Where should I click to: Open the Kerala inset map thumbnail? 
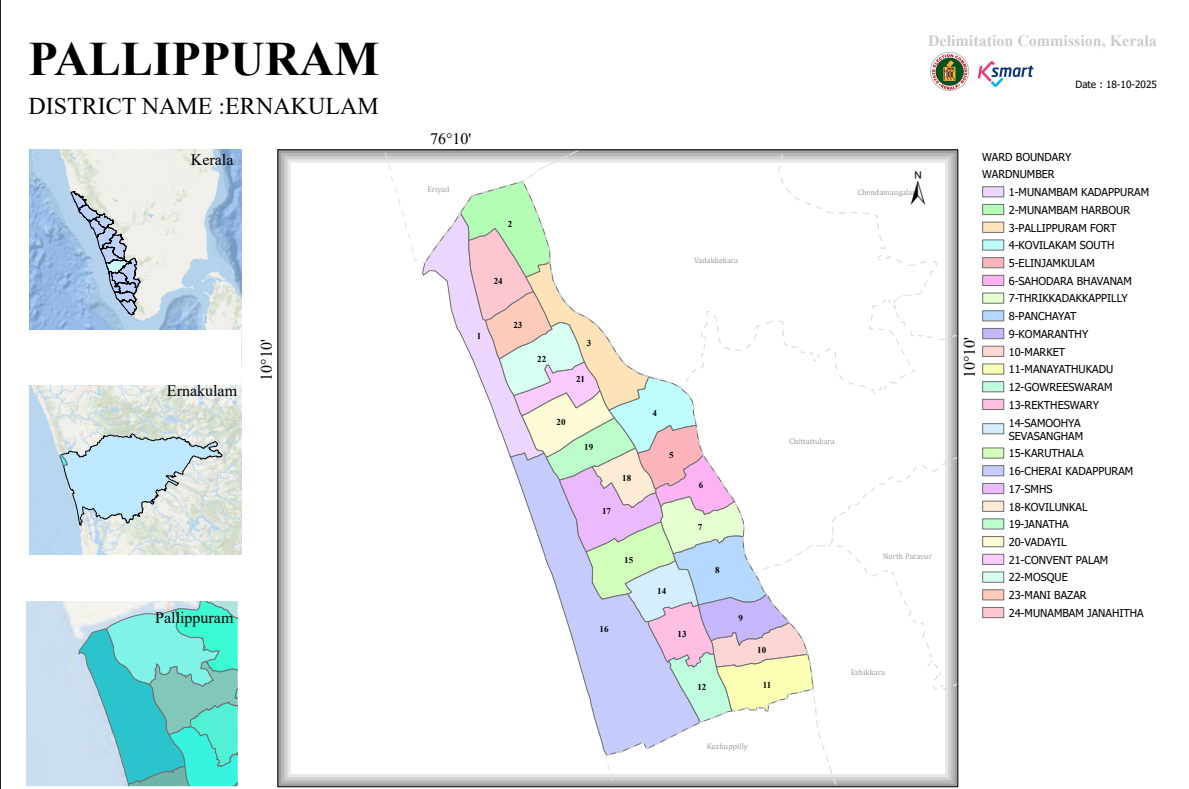click(x=135, y=239)
